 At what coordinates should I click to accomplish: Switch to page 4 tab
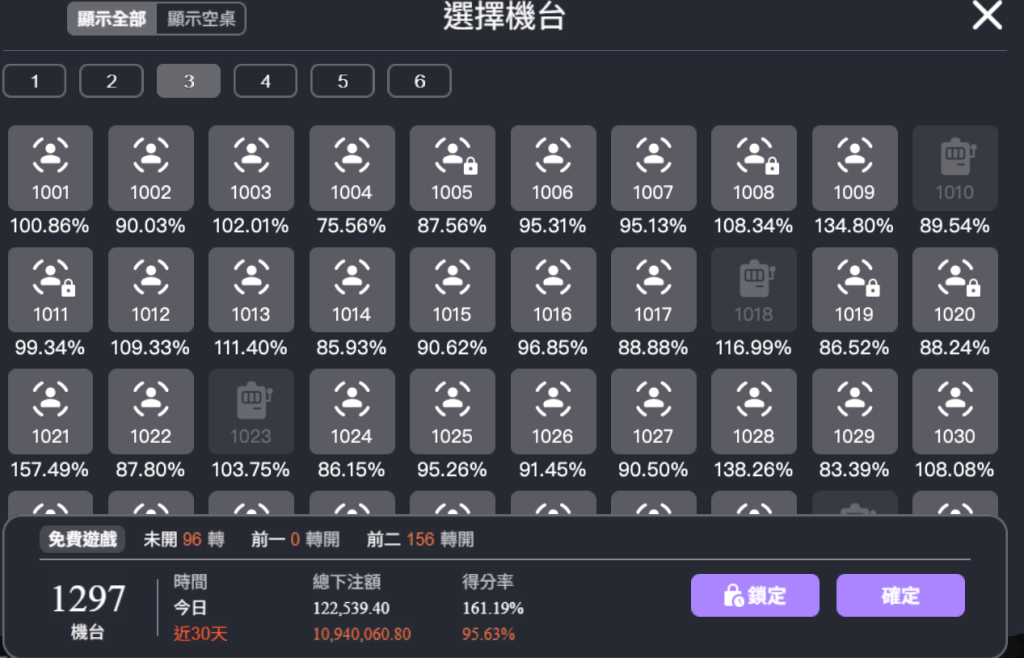[265, 81]
